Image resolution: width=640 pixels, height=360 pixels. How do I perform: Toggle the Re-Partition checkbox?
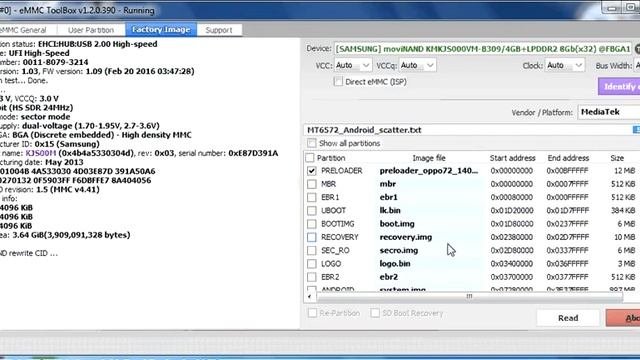312,313
